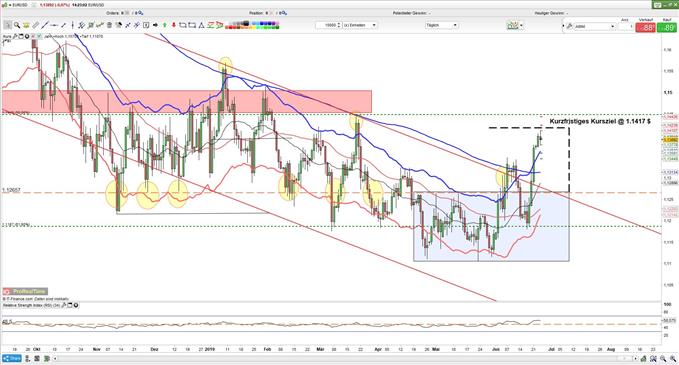Open the Täglich timeframe dropdown
This screenshot has width=679, height=365.
[441, 25]
